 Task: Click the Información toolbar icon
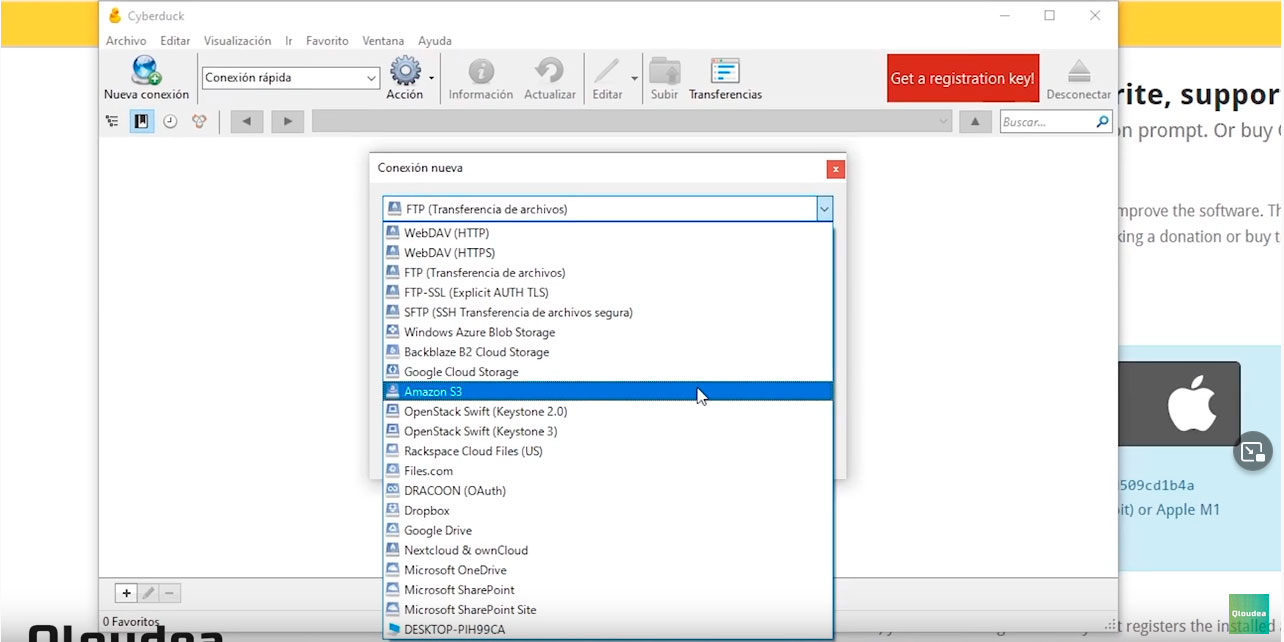pyautogui.click(x=481, y=71)
